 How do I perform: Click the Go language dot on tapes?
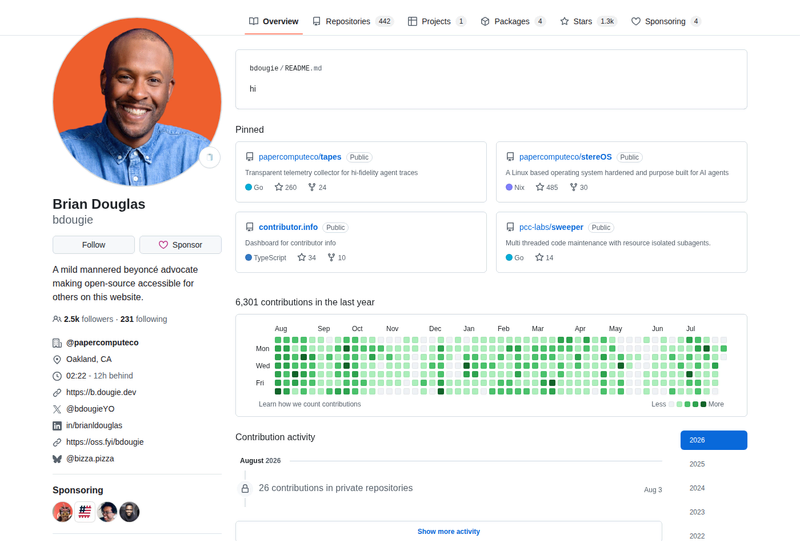[248, 187]
